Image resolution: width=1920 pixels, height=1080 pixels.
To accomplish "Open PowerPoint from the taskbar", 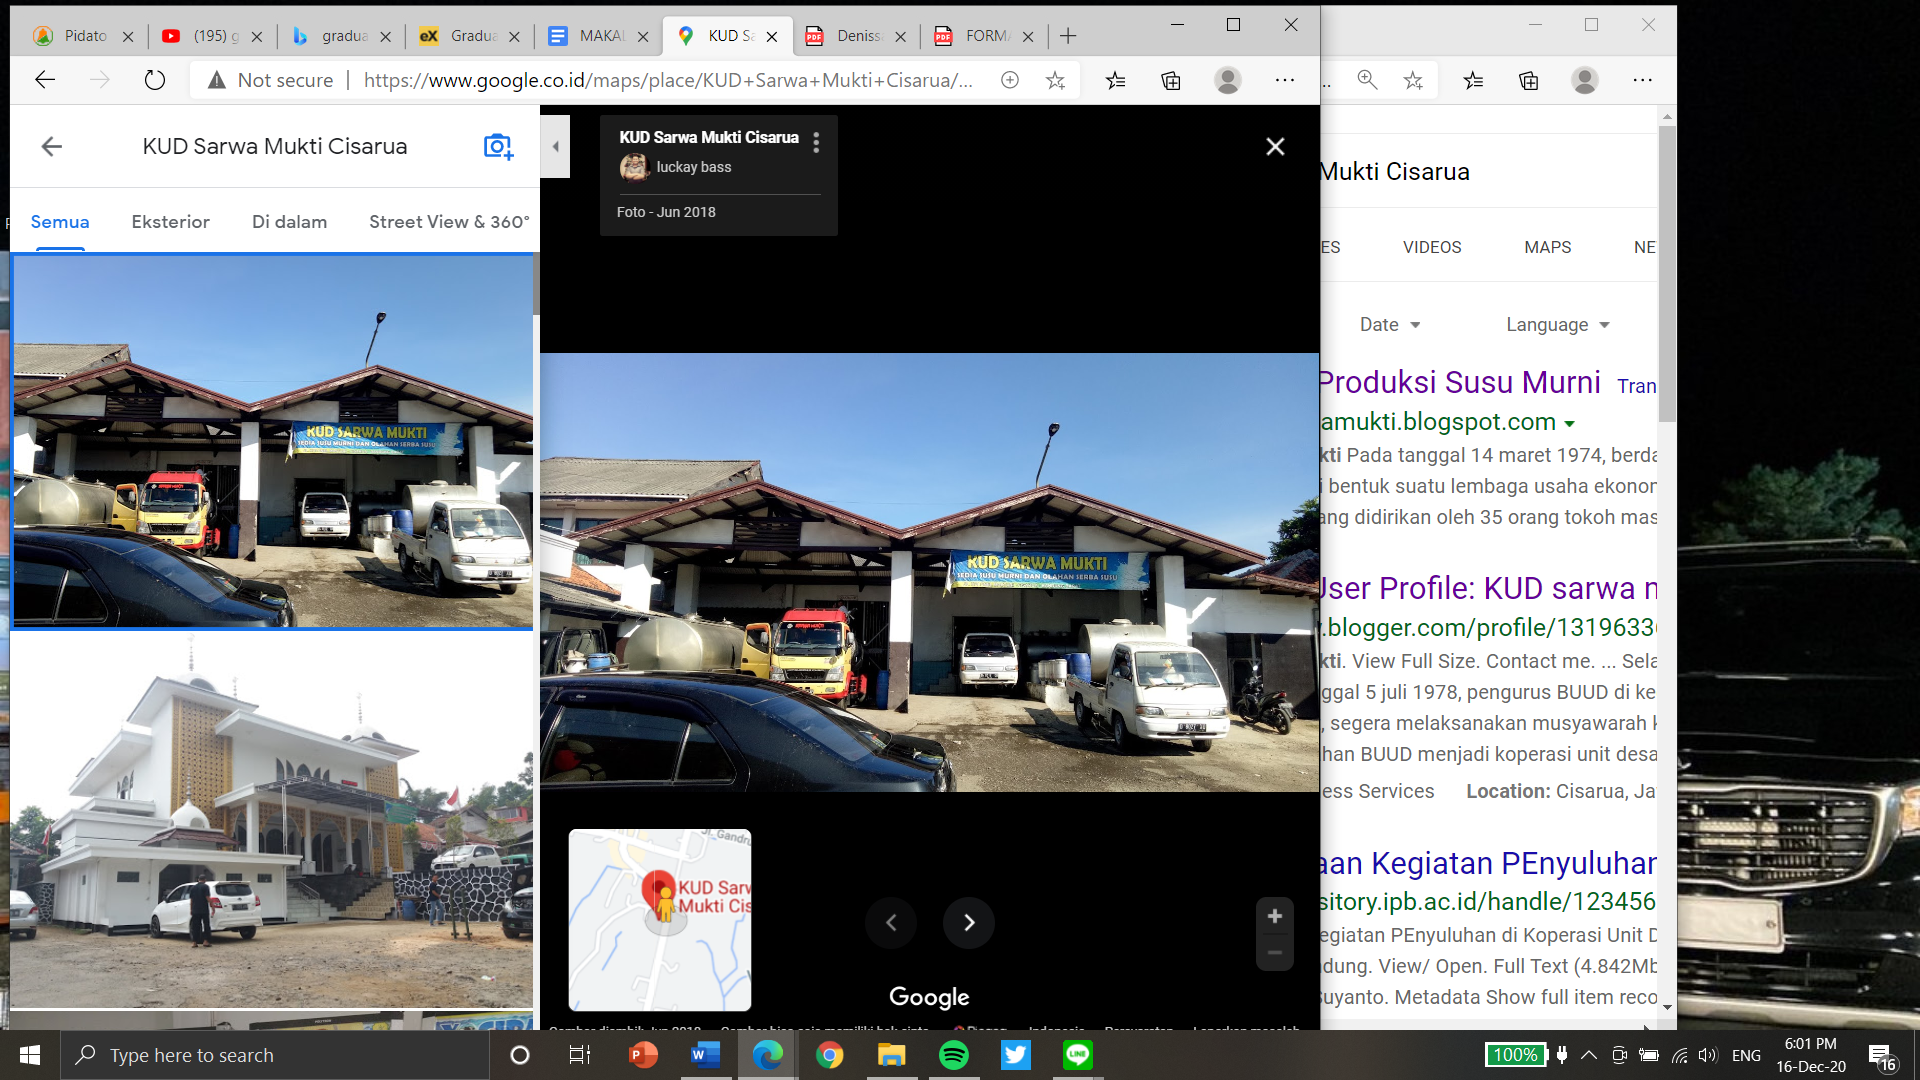I will pyautogui.click(x=643, y=1055).
